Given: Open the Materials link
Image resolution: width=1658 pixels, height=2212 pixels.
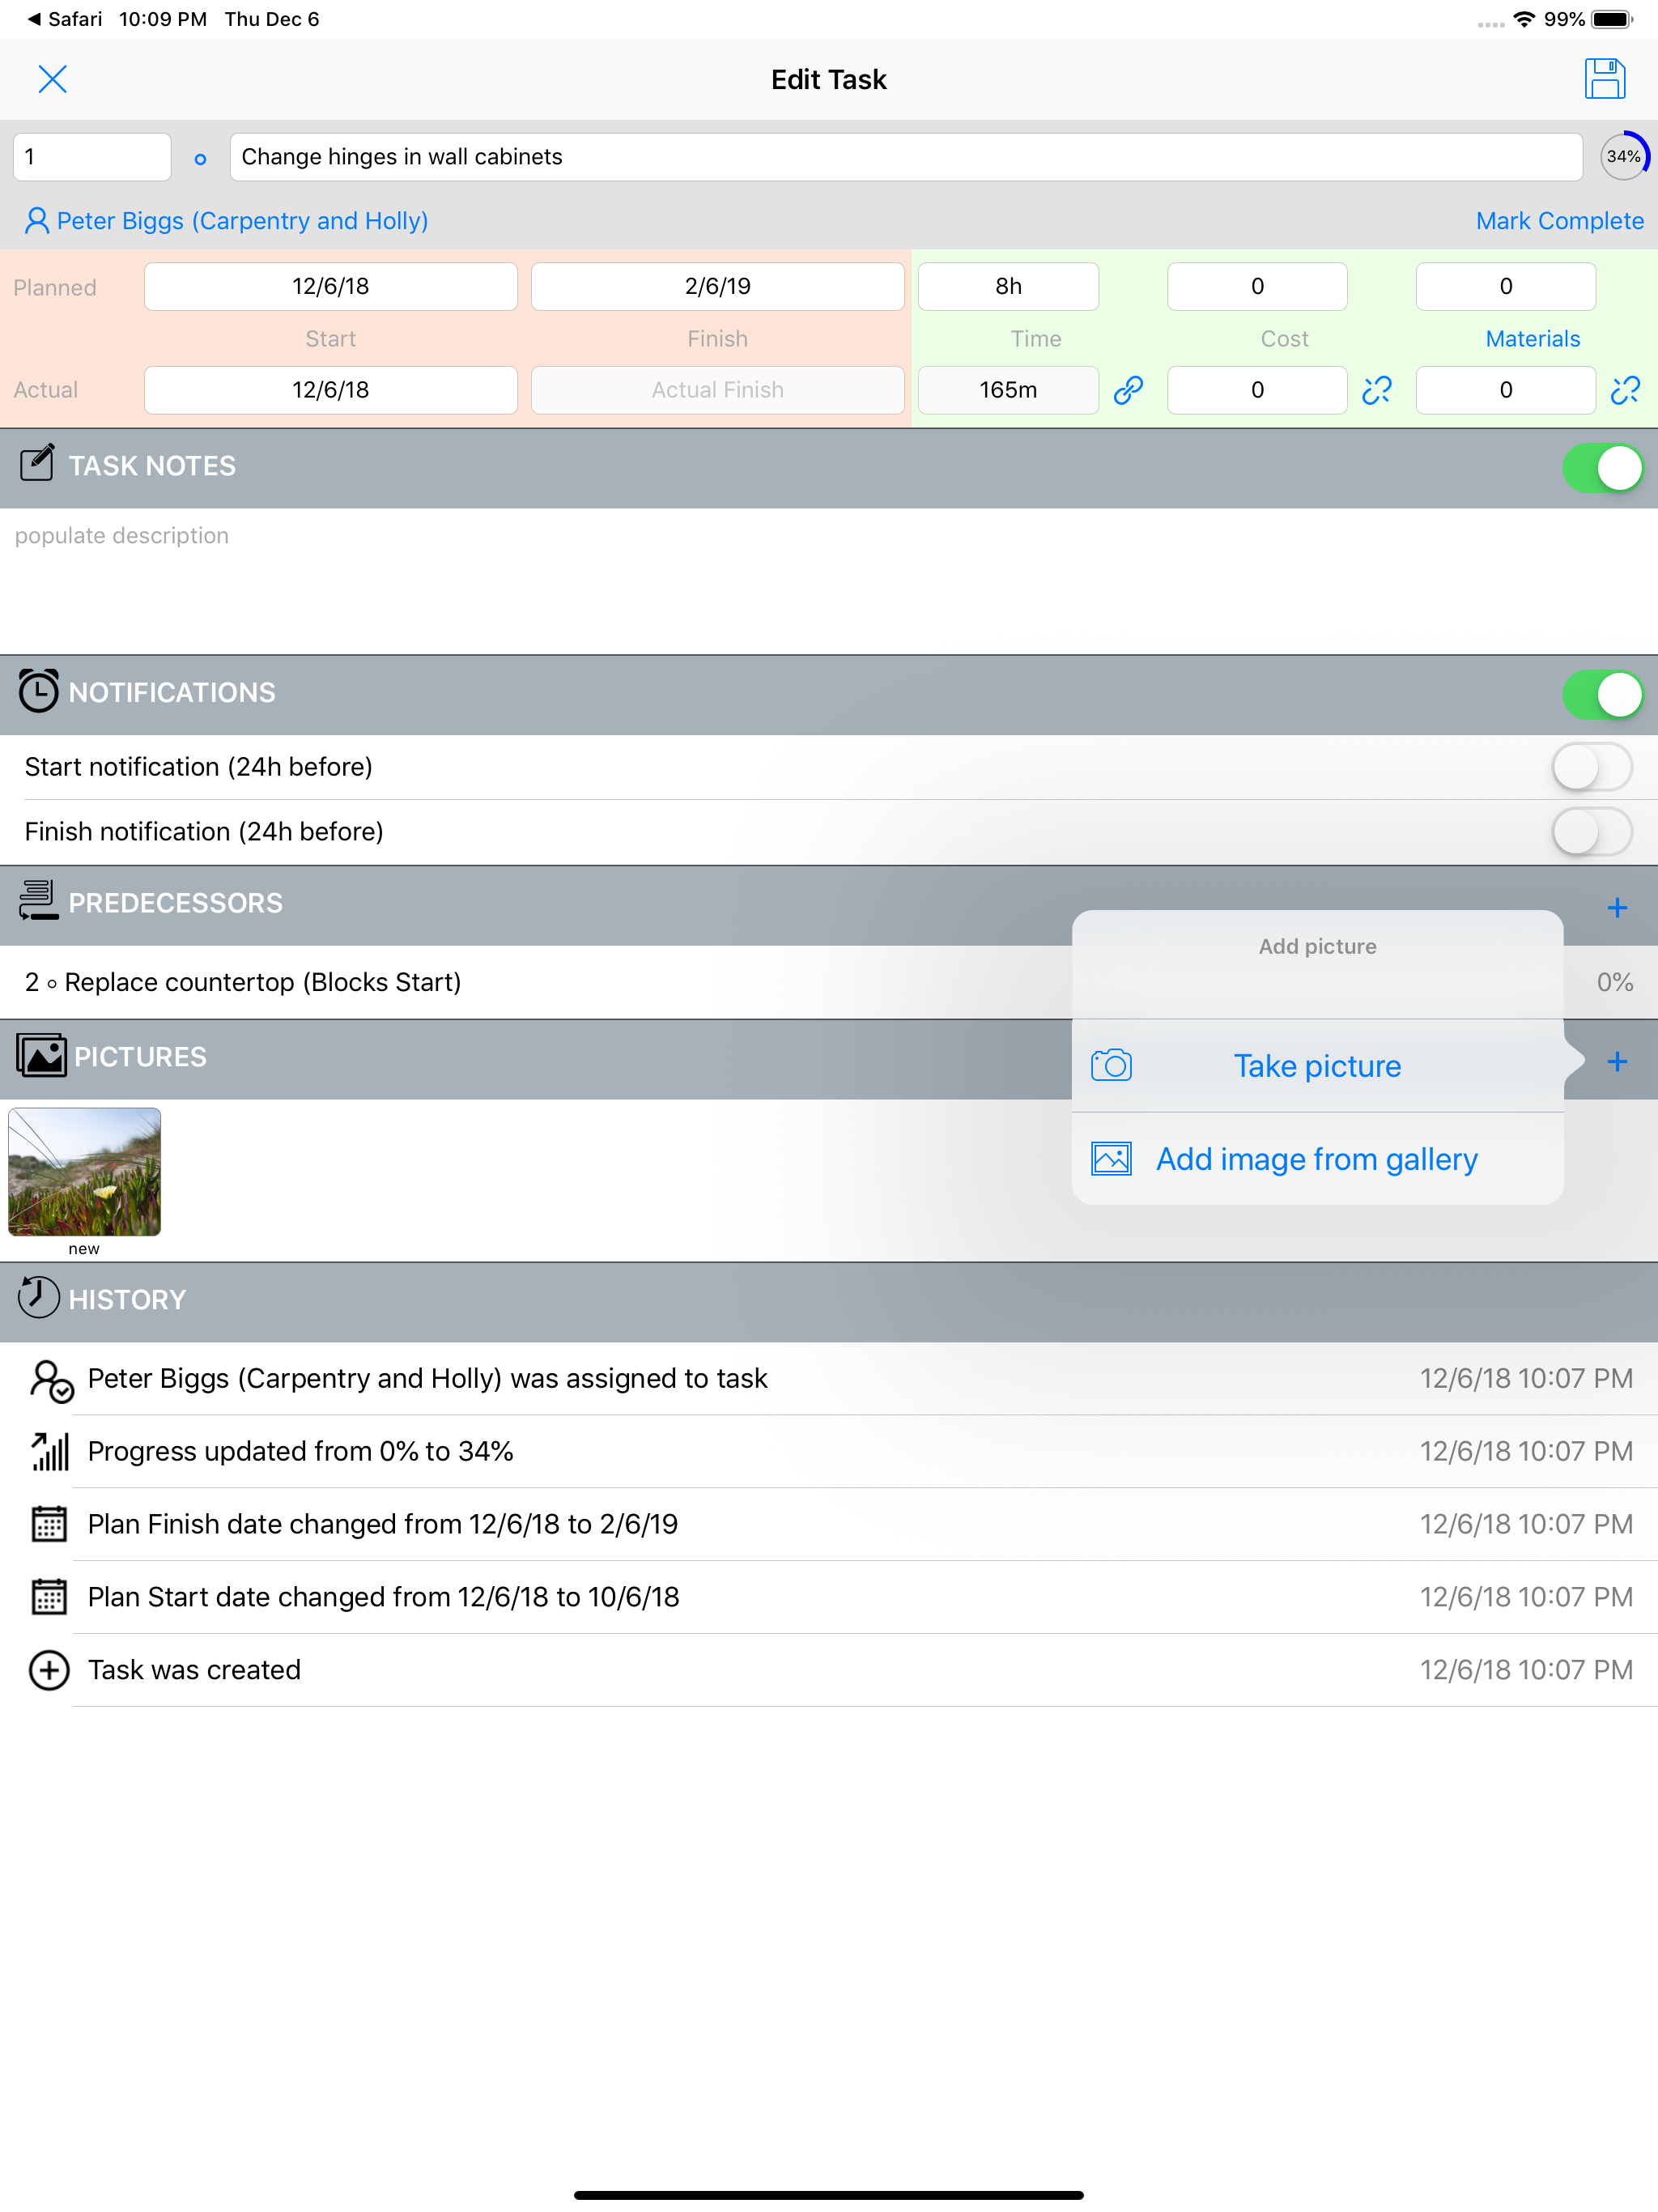Looking at the screenshot, I should tap(1532, 339).
